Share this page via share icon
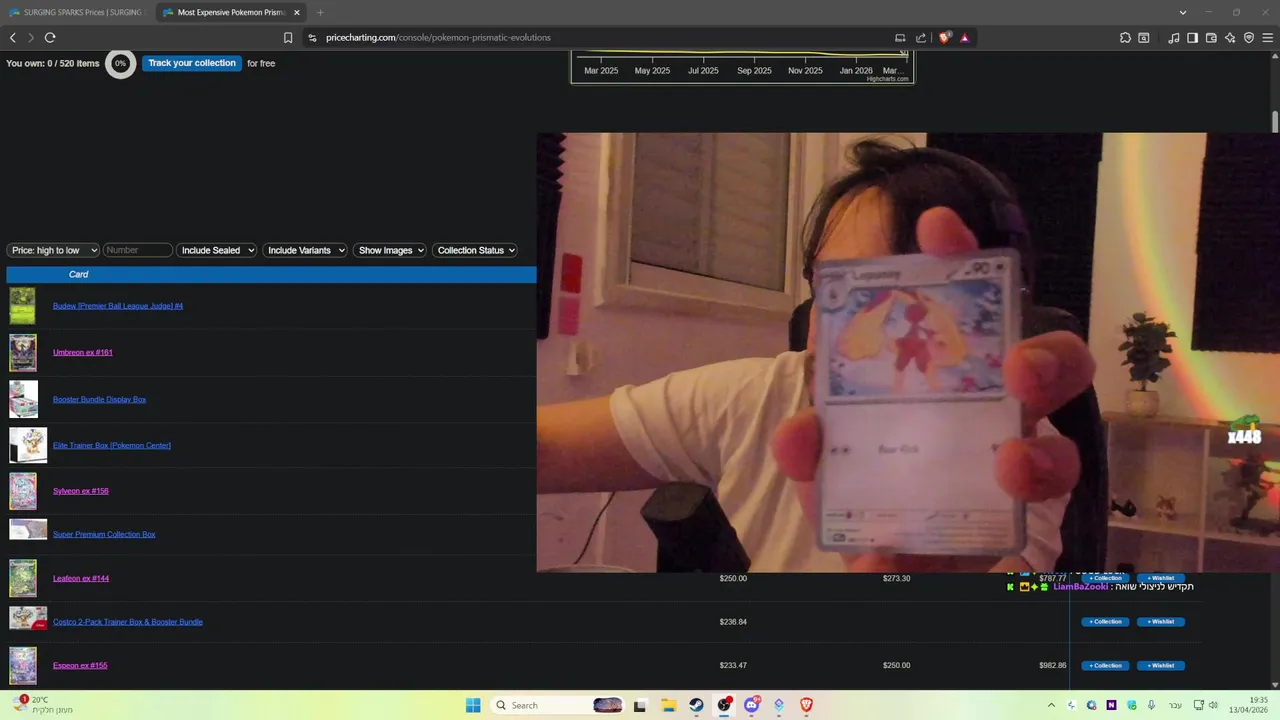1280x720 pixels. coord(921,38)
